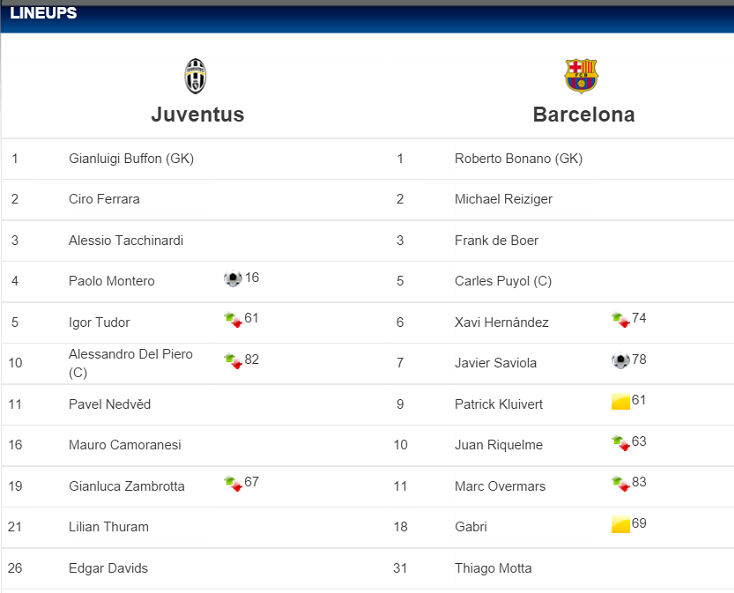Open the Juventus team name heading
The image size is (734, 593).
(197, 114)
